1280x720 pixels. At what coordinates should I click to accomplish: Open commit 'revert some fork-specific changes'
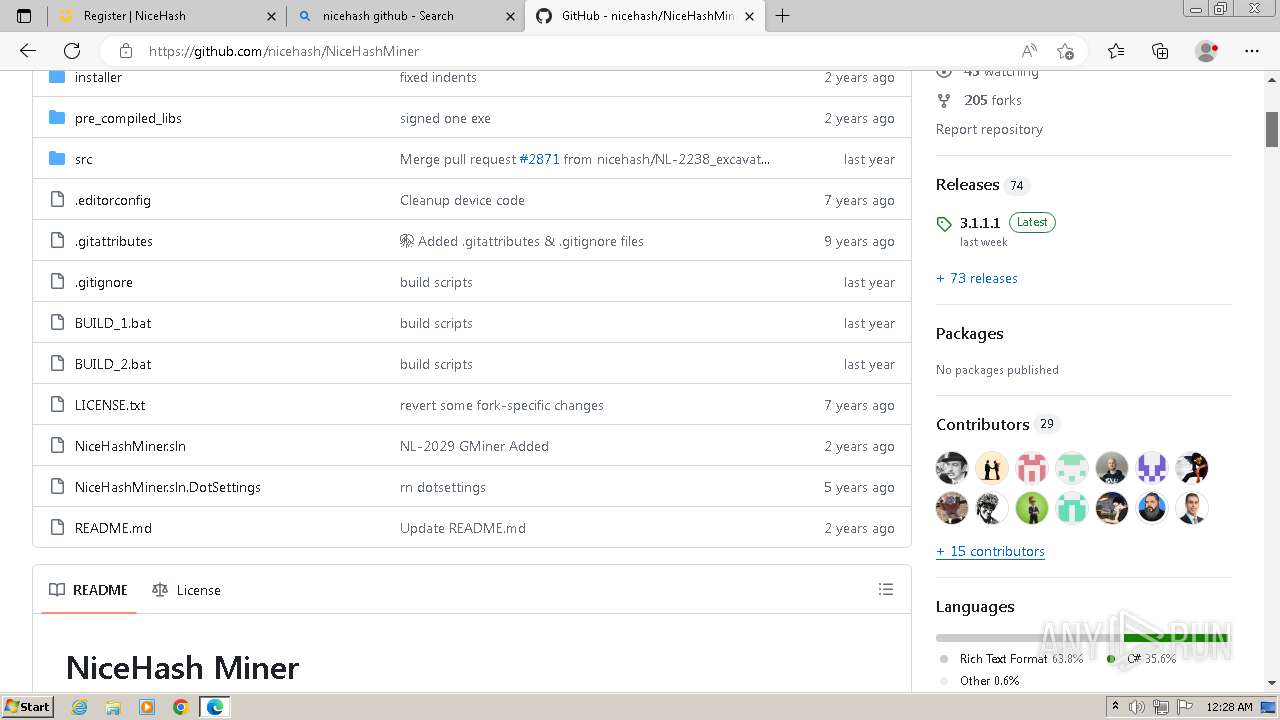pos(502,405)
